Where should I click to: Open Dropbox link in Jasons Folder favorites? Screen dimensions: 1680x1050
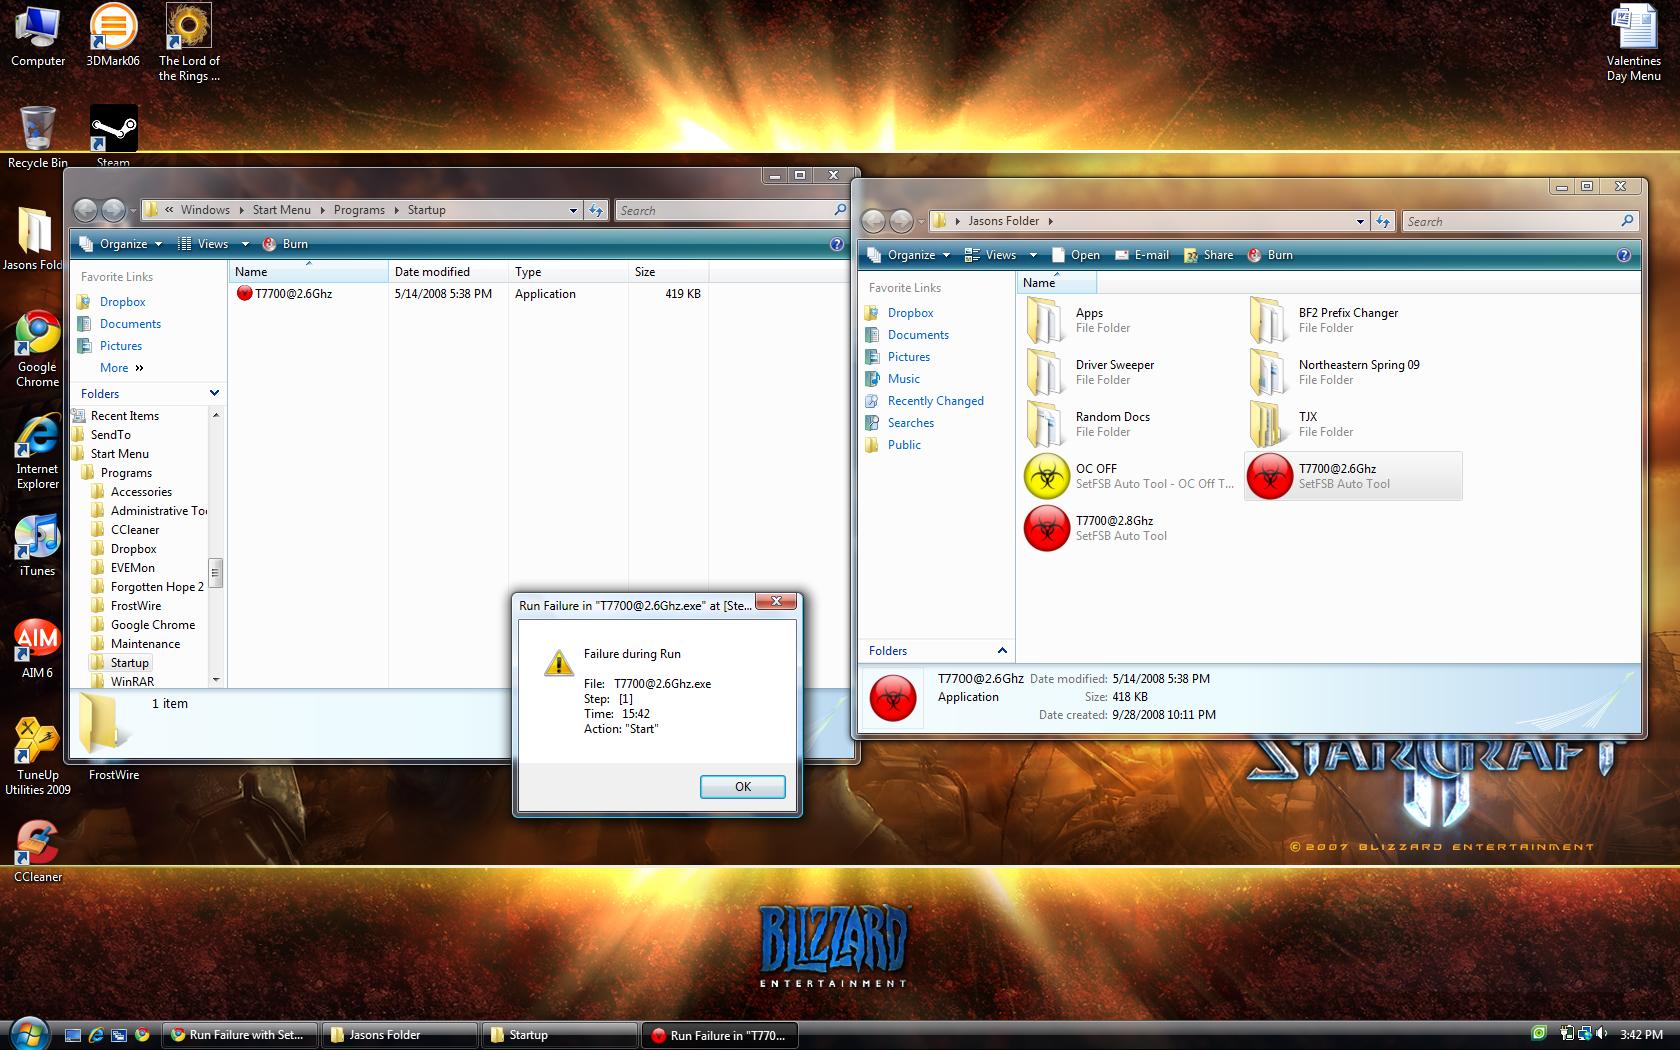click(x=910, y=313)
